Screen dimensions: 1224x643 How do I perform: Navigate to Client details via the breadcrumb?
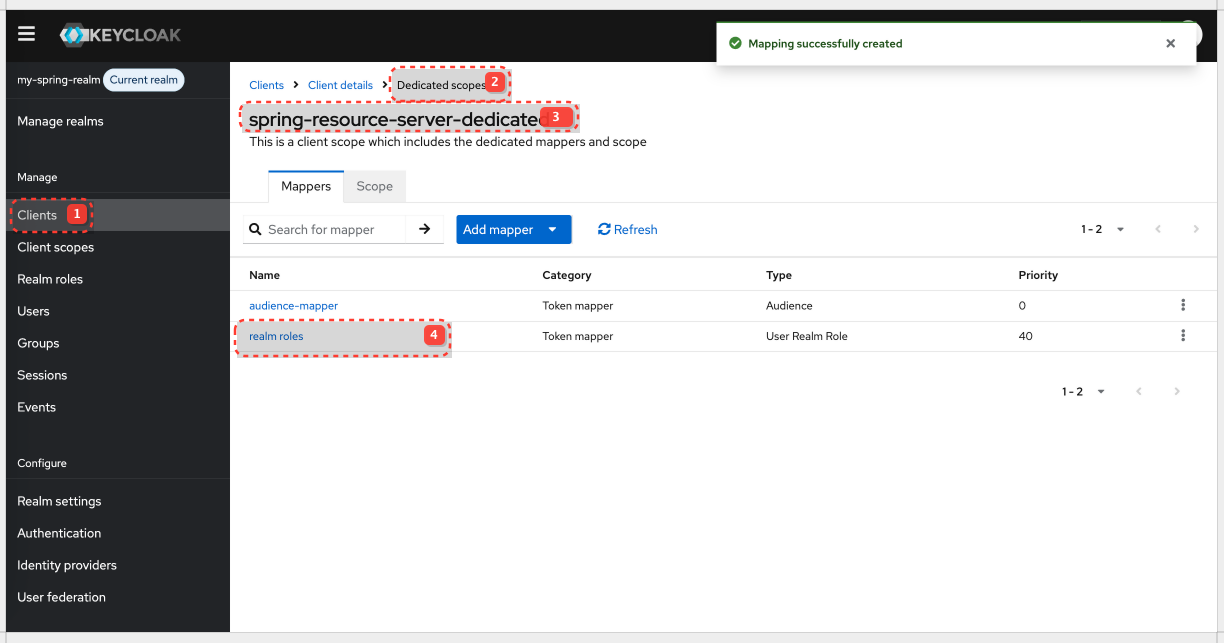tap(341, 85)
